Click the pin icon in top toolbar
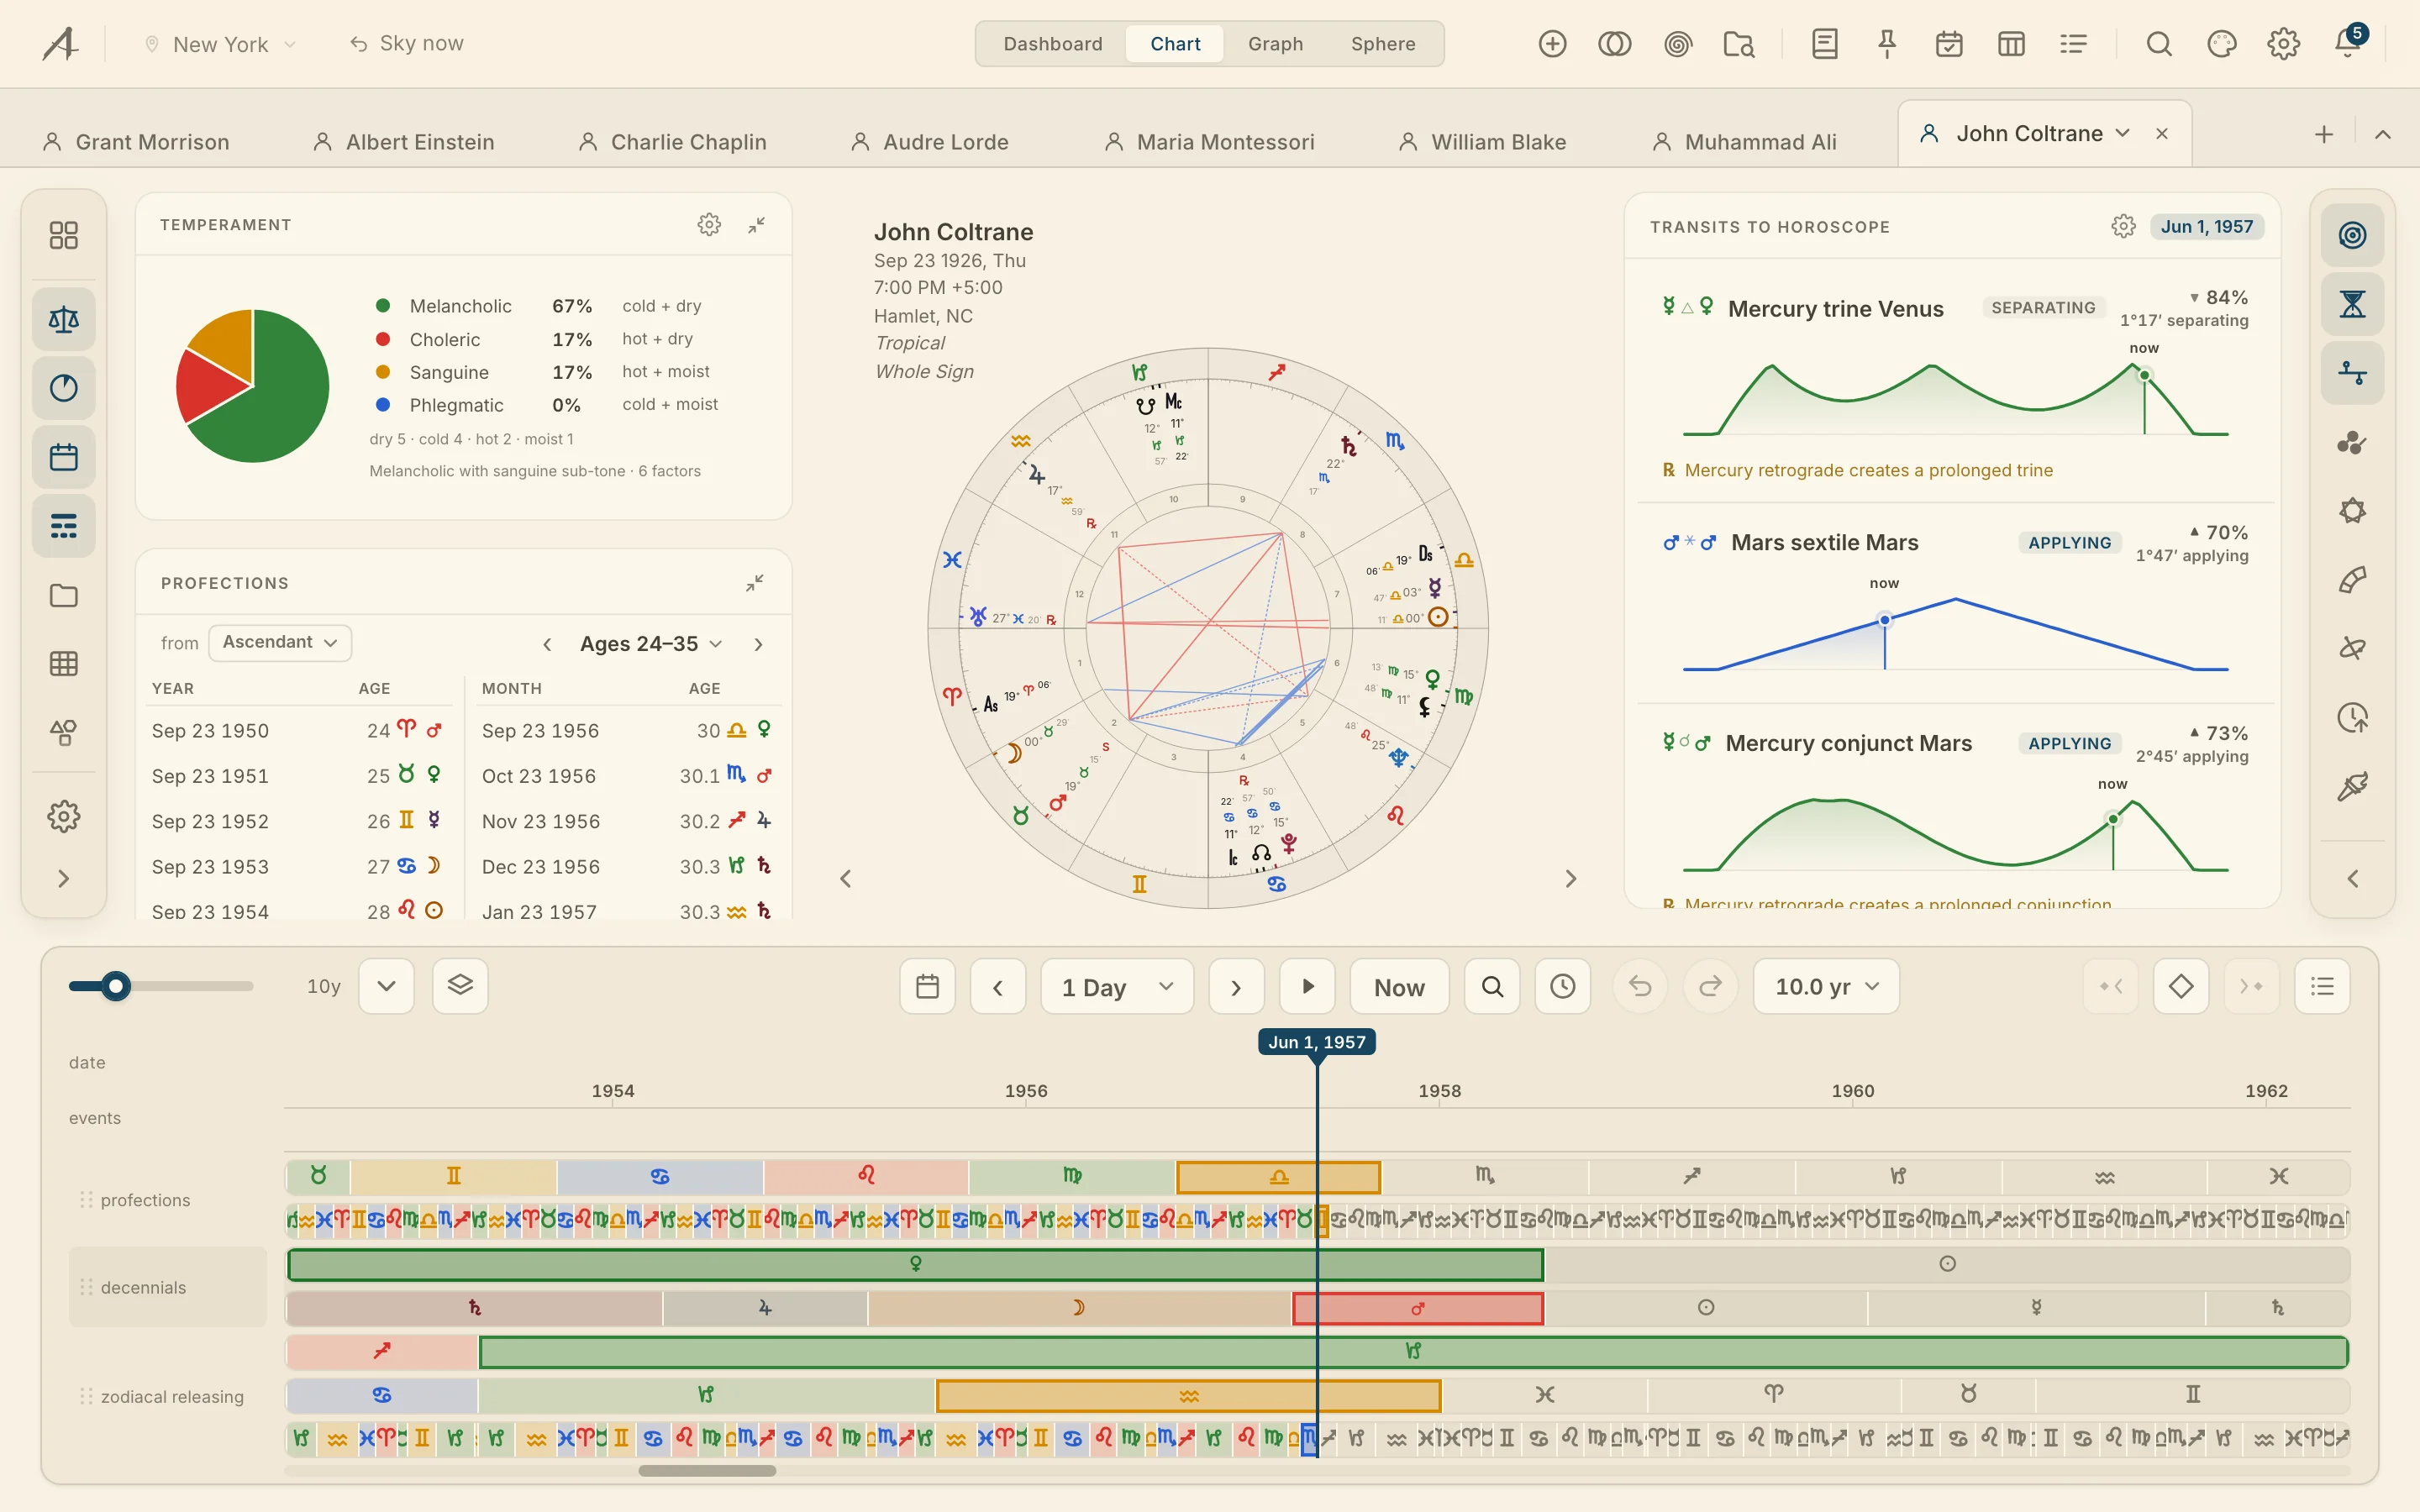 [1887, 44]
